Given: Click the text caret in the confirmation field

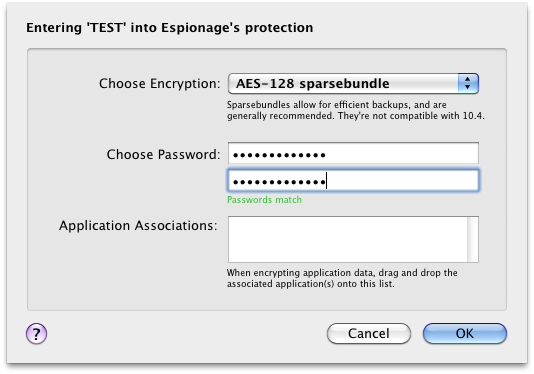Looking at the screenshot, I should pos(326,181).
